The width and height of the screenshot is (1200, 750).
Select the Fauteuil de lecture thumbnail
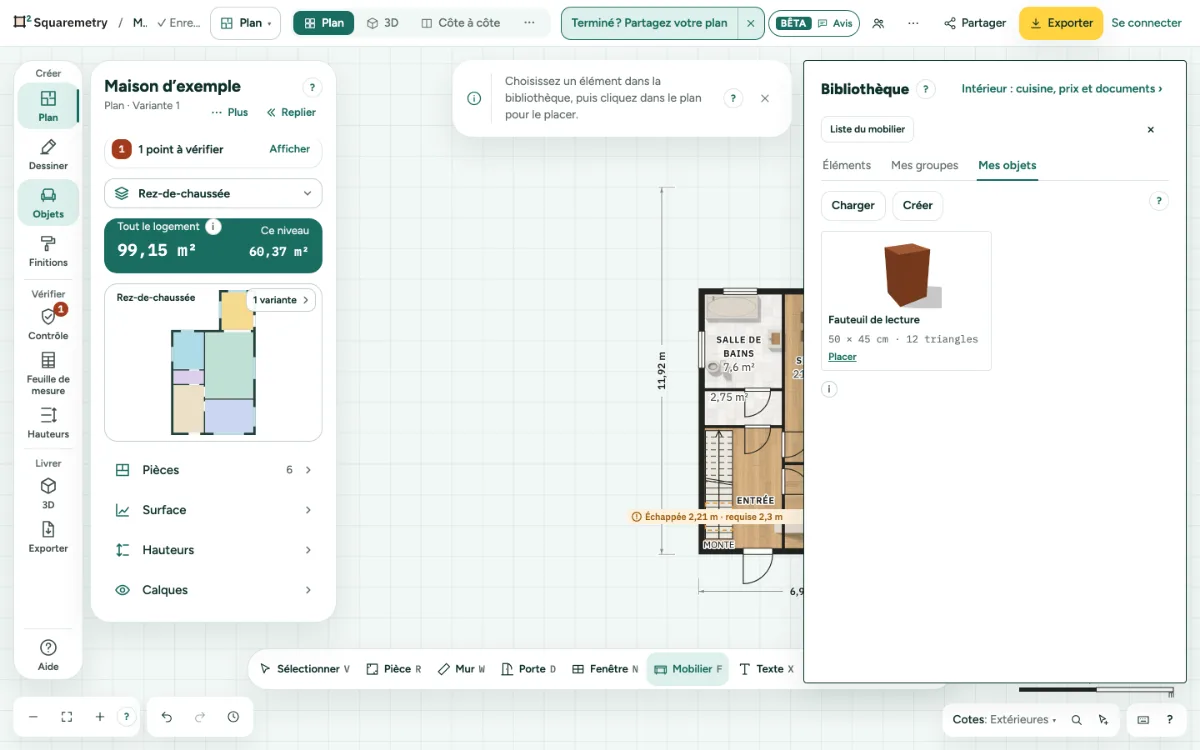pos(906,275)
